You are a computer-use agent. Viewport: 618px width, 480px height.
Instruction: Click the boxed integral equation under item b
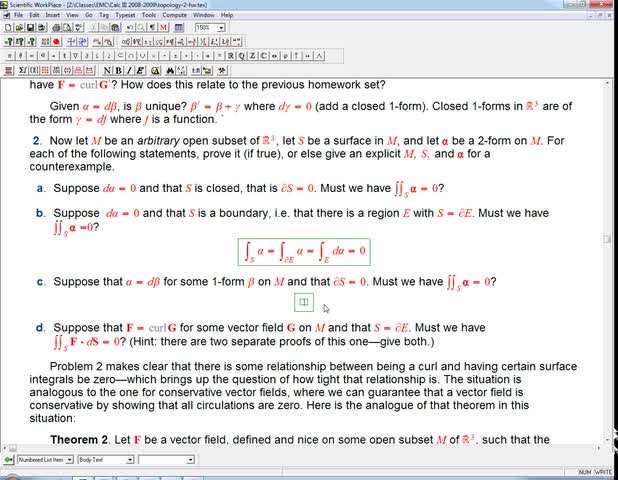coord(304,252)
